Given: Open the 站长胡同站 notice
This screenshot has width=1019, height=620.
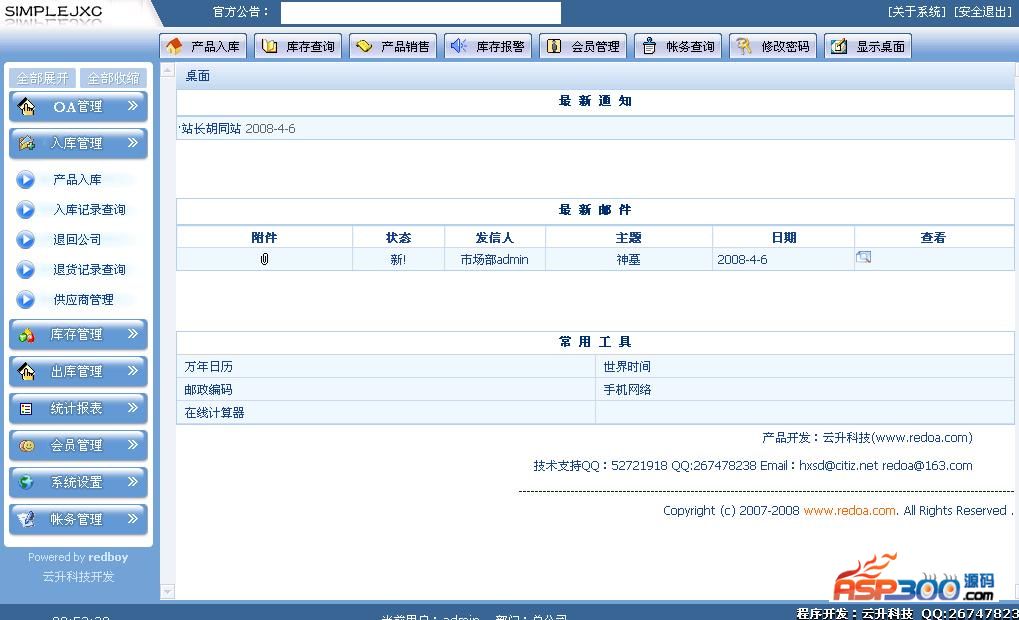Looking at the screenshot, I should (211, 129).
